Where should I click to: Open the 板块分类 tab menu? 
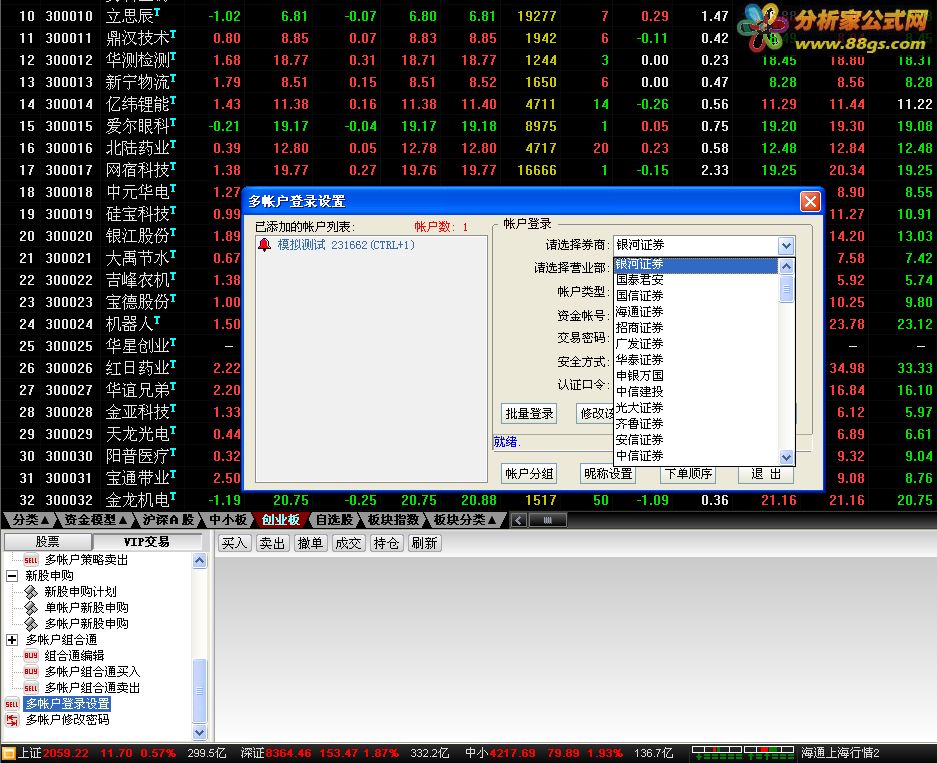465,520
